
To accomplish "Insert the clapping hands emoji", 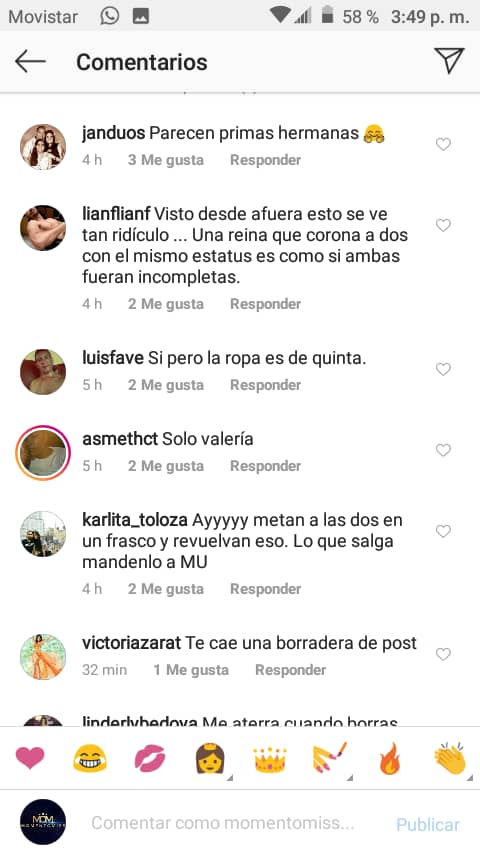I will pyautogui.click(x=451, y=758).
